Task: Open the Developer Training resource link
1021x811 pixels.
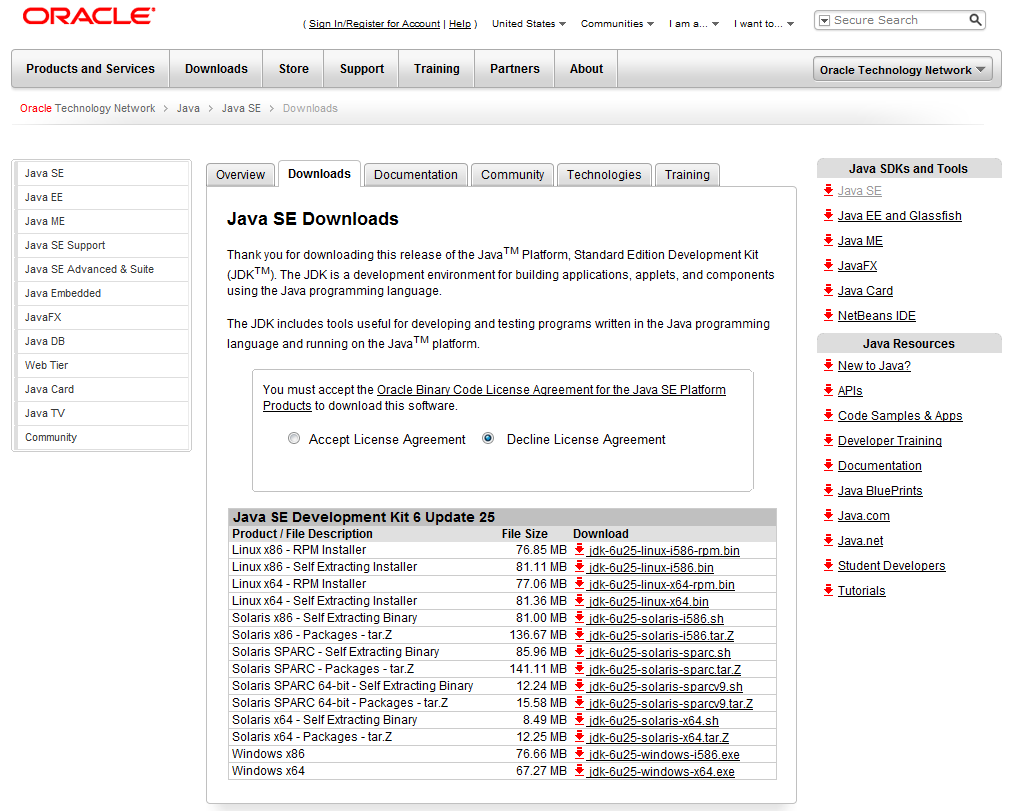Action: coord(889,440)
